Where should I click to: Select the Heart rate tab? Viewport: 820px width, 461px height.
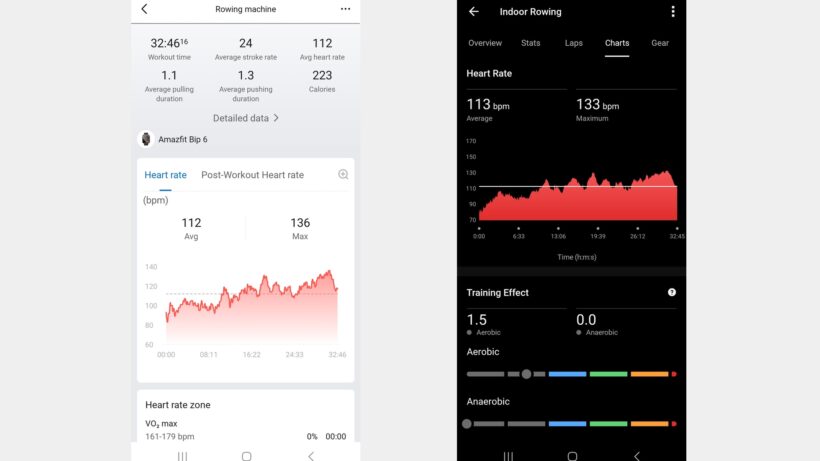(x=165, y=175)
